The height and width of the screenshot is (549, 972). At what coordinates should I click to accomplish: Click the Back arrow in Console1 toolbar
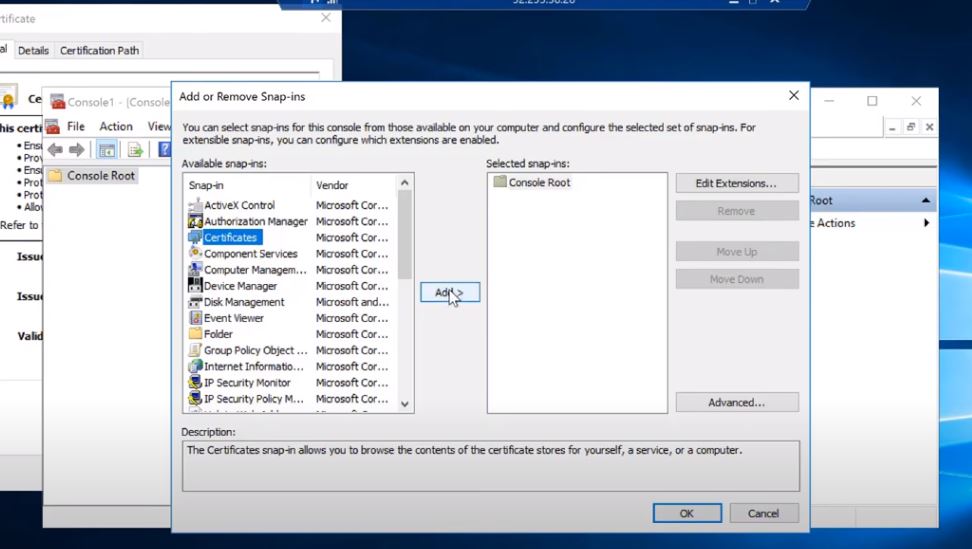(55, 149)
